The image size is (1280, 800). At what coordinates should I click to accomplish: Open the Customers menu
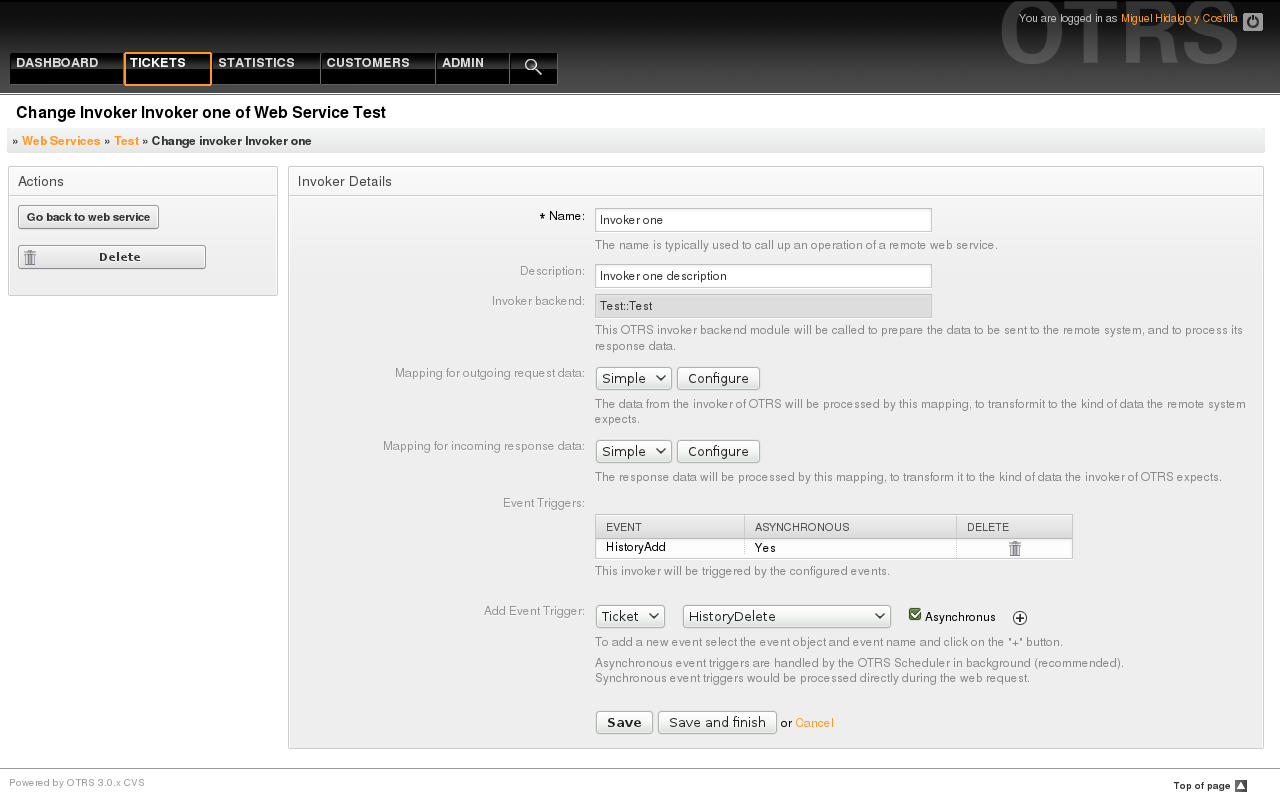tap(368, 63)
